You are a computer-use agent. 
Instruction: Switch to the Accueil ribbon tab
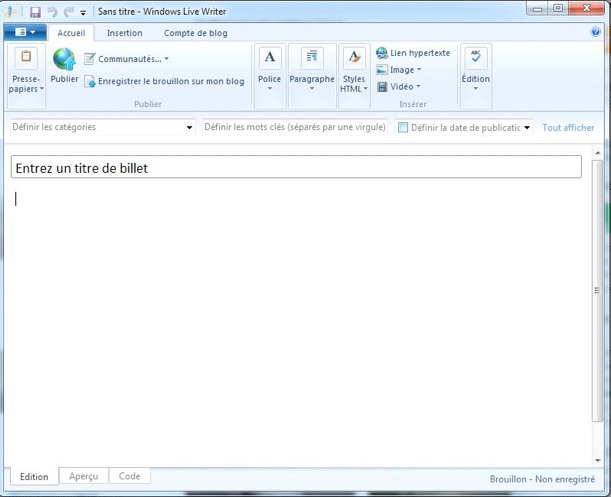[x=71, y=33]
